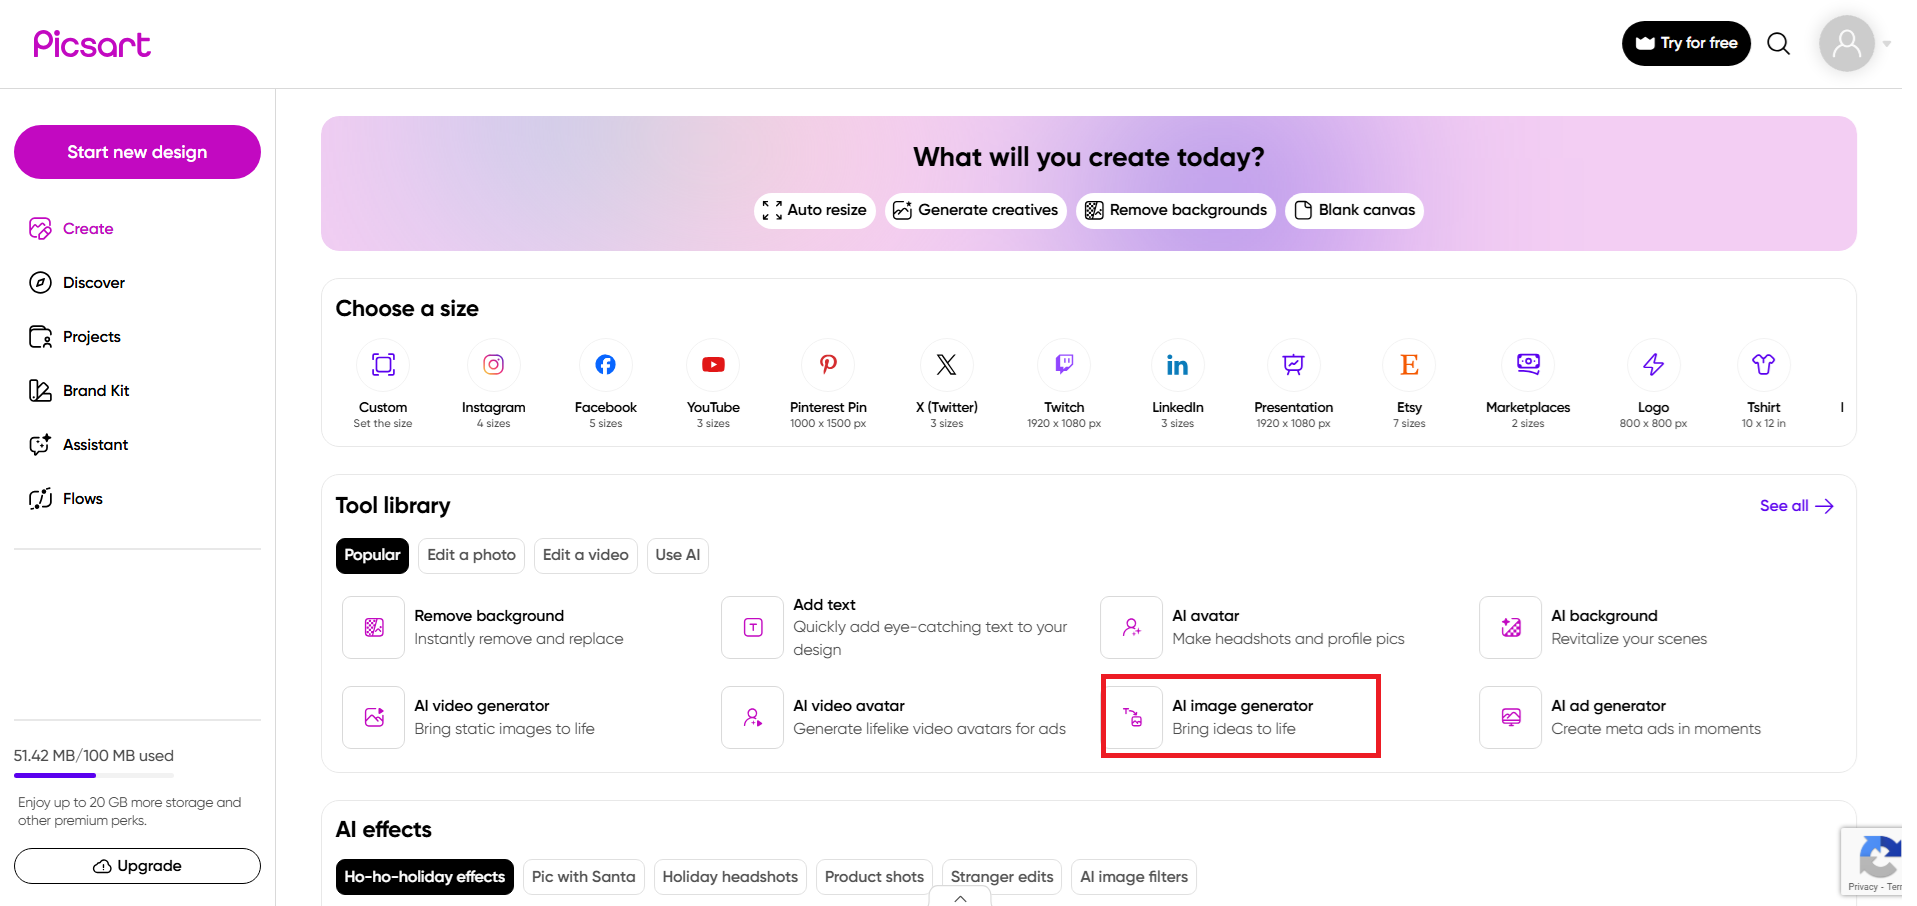1917x906 pixels.
Task: Expand the profile account dropdown
Action: (1887, 43)
